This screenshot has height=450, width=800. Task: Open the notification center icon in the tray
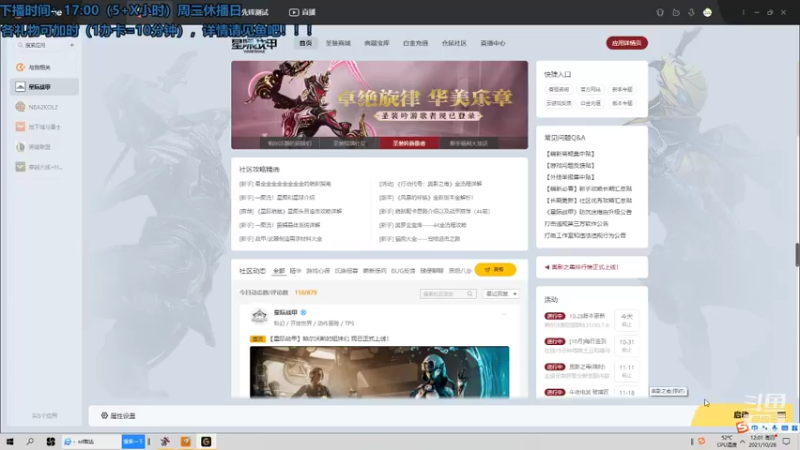787,441
